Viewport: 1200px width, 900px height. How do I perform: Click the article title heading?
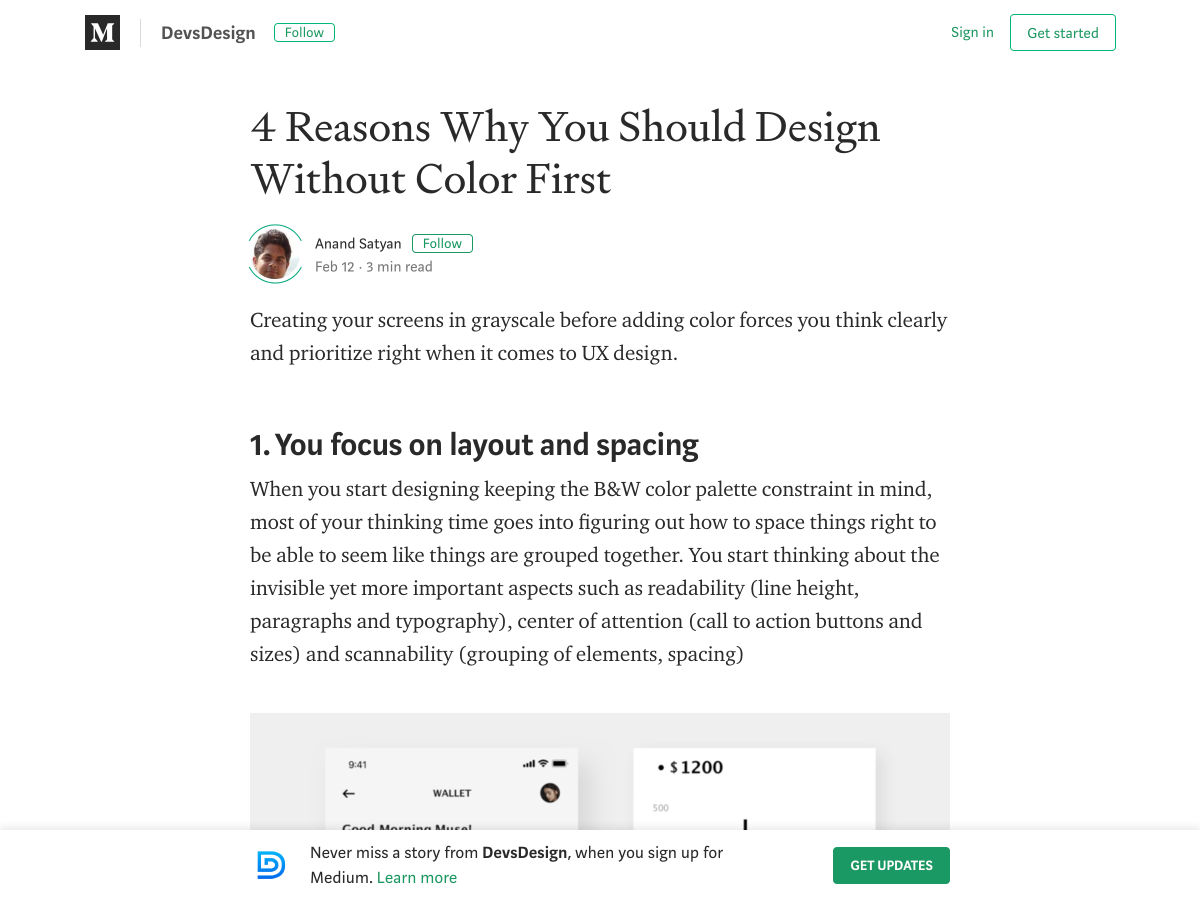pyautogui.click(x=565, y=153)
